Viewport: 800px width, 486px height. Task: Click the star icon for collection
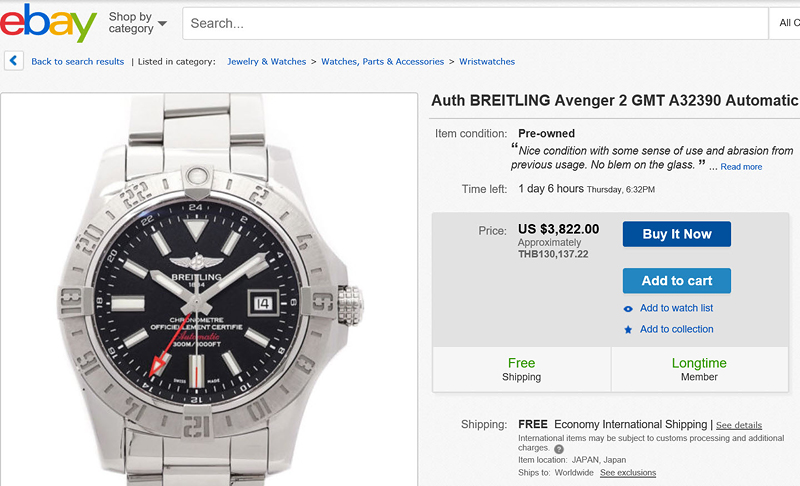(x=628, y=330)
